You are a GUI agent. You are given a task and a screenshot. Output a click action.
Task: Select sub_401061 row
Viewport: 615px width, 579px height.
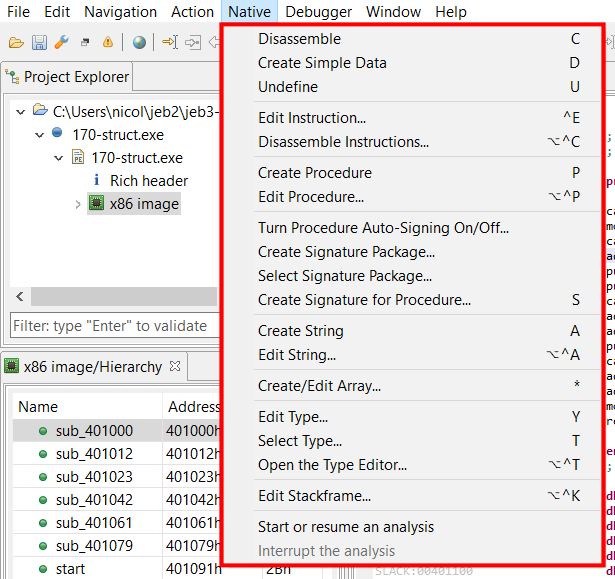[117, 523]
